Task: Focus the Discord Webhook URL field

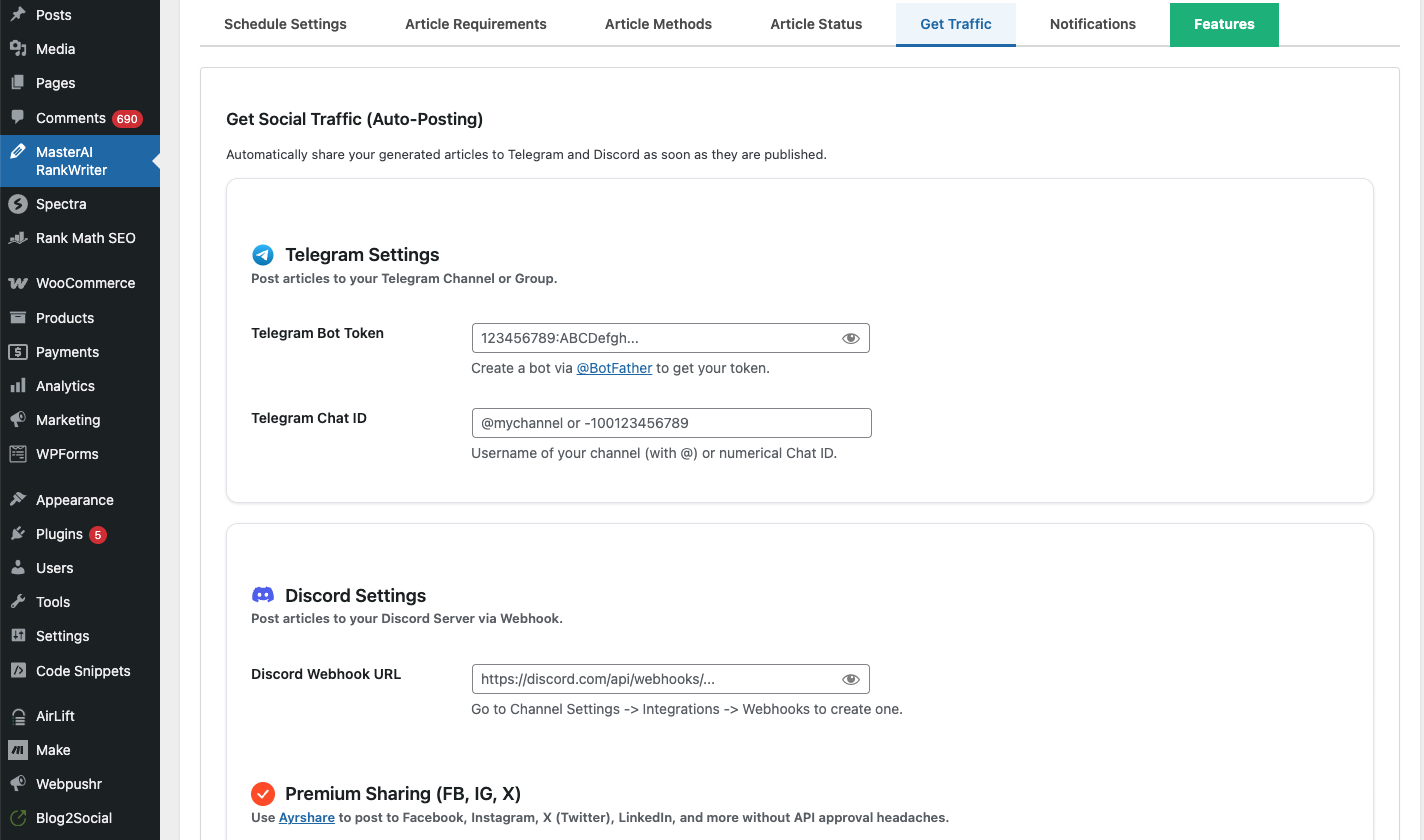Action: point(671,679)
